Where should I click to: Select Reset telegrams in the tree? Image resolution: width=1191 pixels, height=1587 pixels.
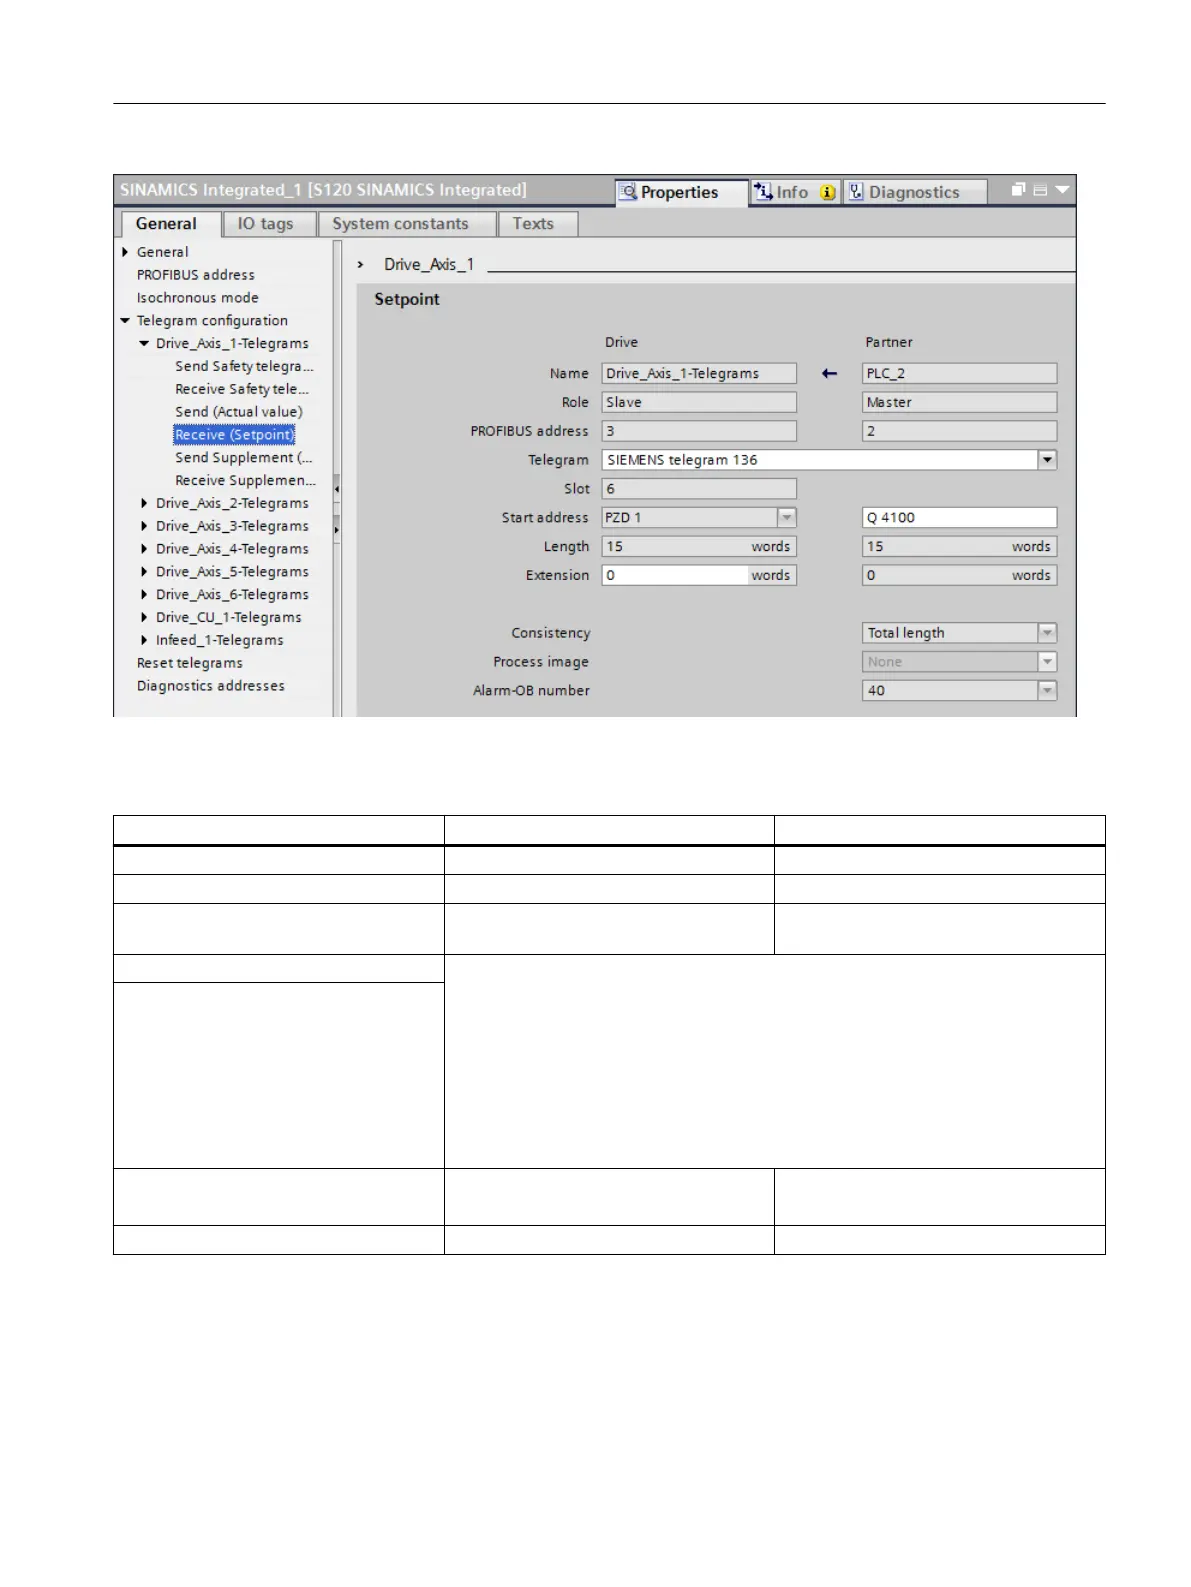click(190, 664)
